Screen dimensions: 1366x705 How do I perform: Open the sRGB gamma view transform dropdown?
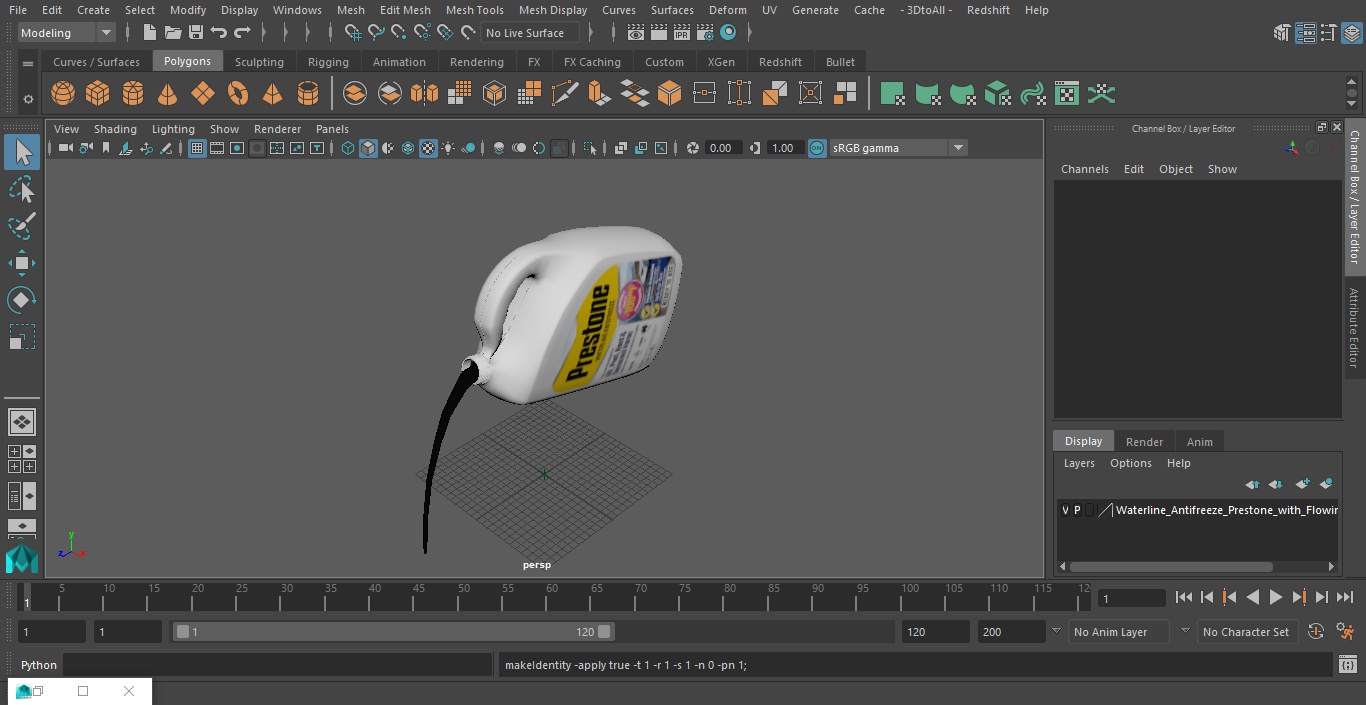pyautogui.click(x=898, y=148)
